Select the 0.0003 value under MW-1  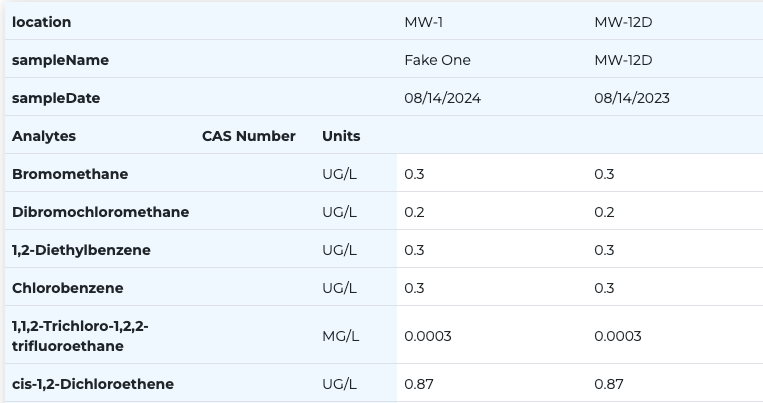pos(428,336)
